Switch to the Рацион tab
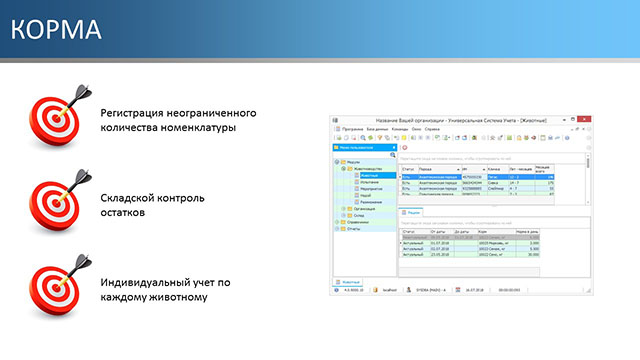Image resolution: width=640 pixels, height=360 pixels. 411,212
